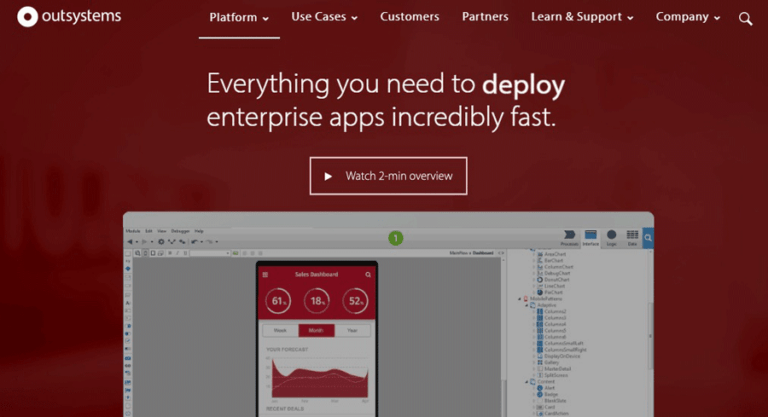Tap the hamburger menu in Sales Dashboard

[265, 275]
